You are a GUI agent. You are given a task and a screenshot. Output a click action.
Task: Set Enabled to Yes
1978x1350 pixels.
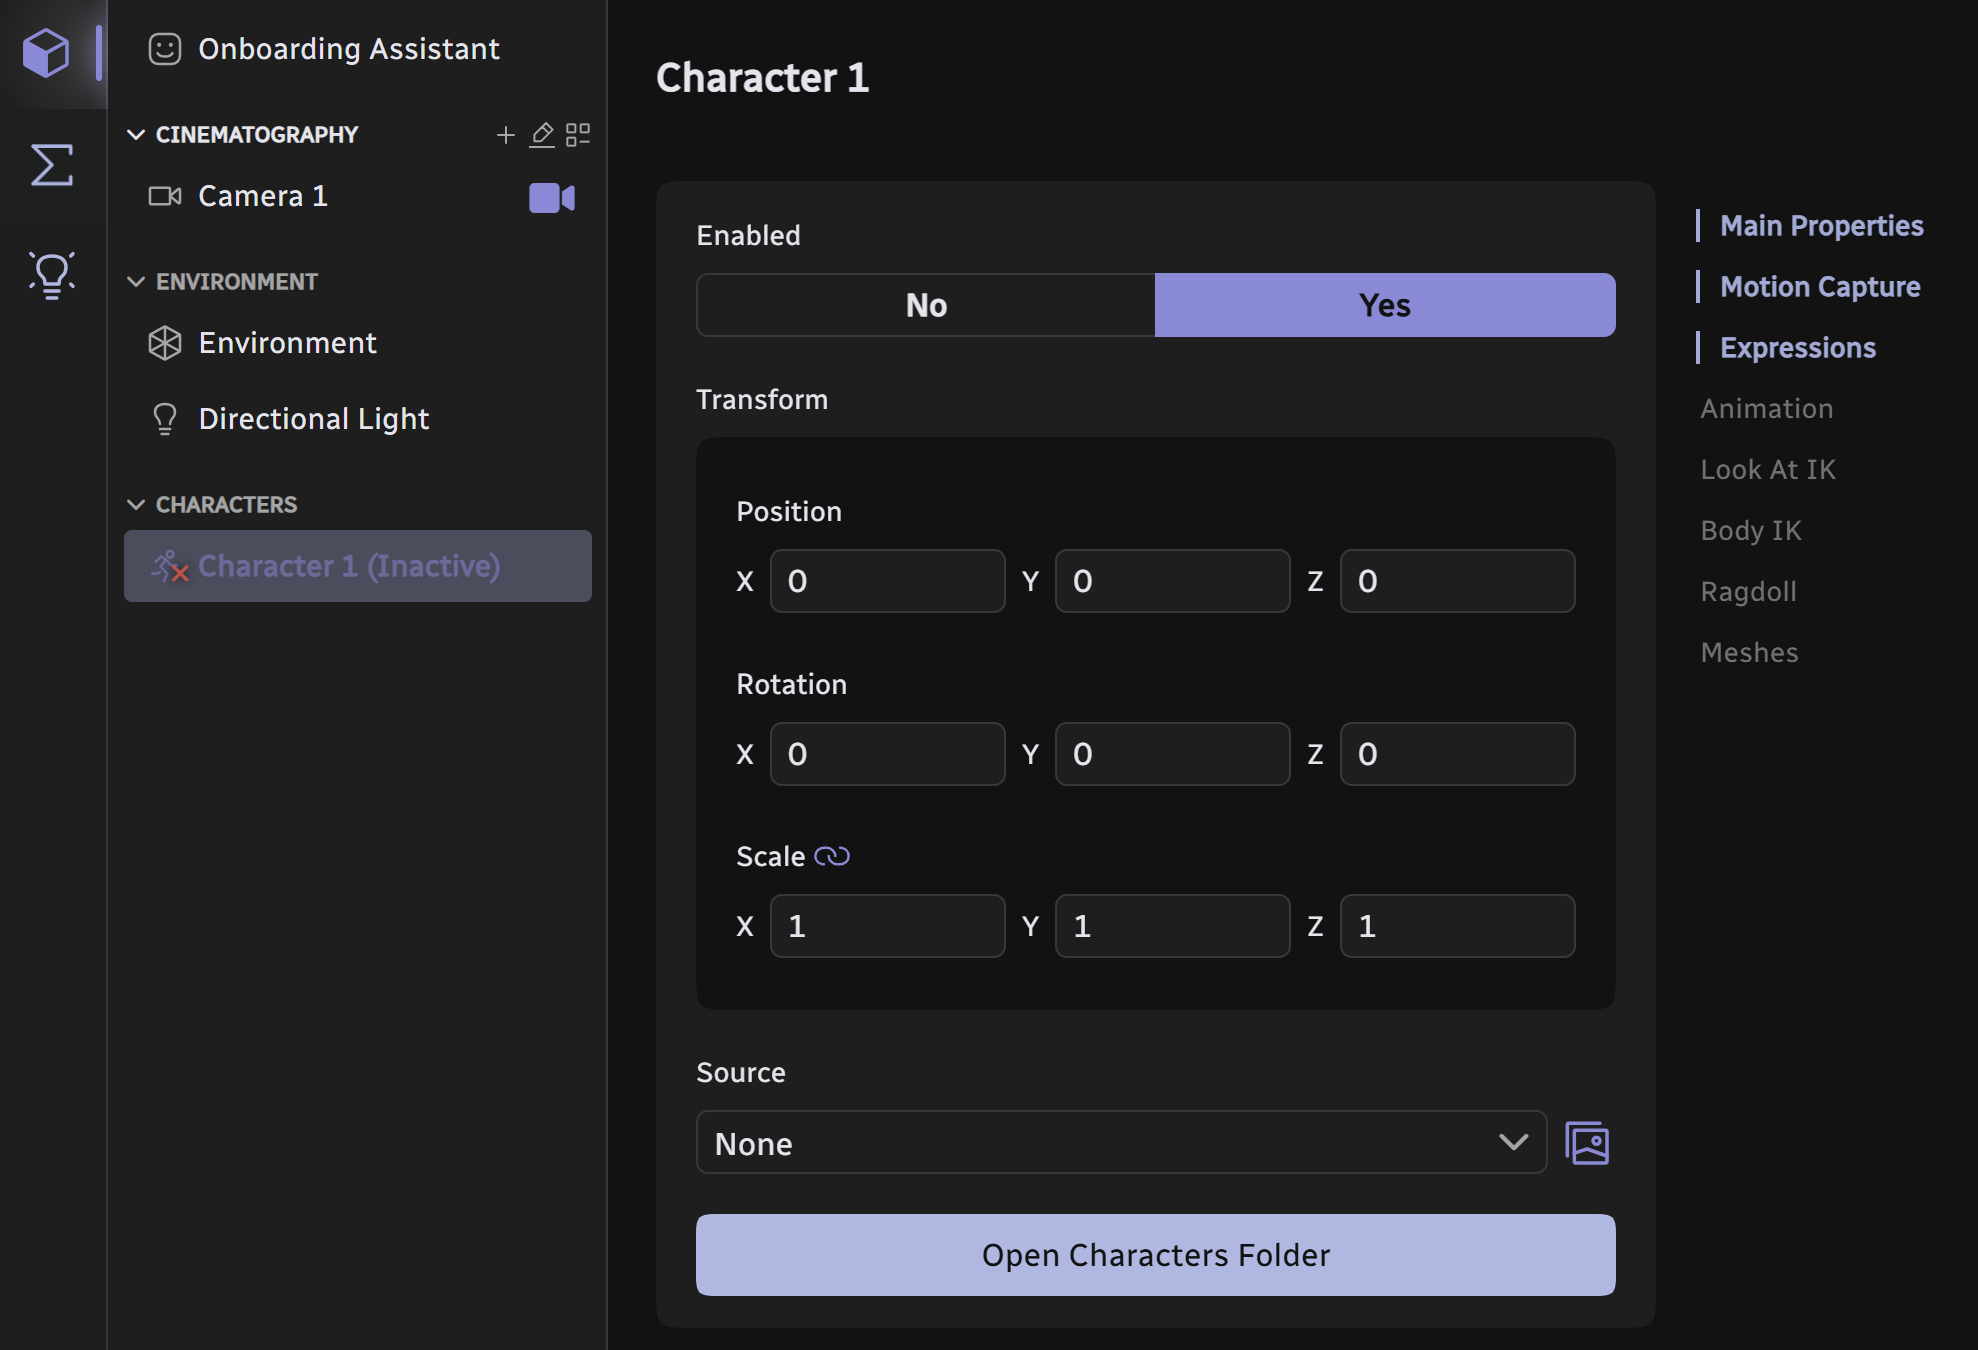[1385, 305]
